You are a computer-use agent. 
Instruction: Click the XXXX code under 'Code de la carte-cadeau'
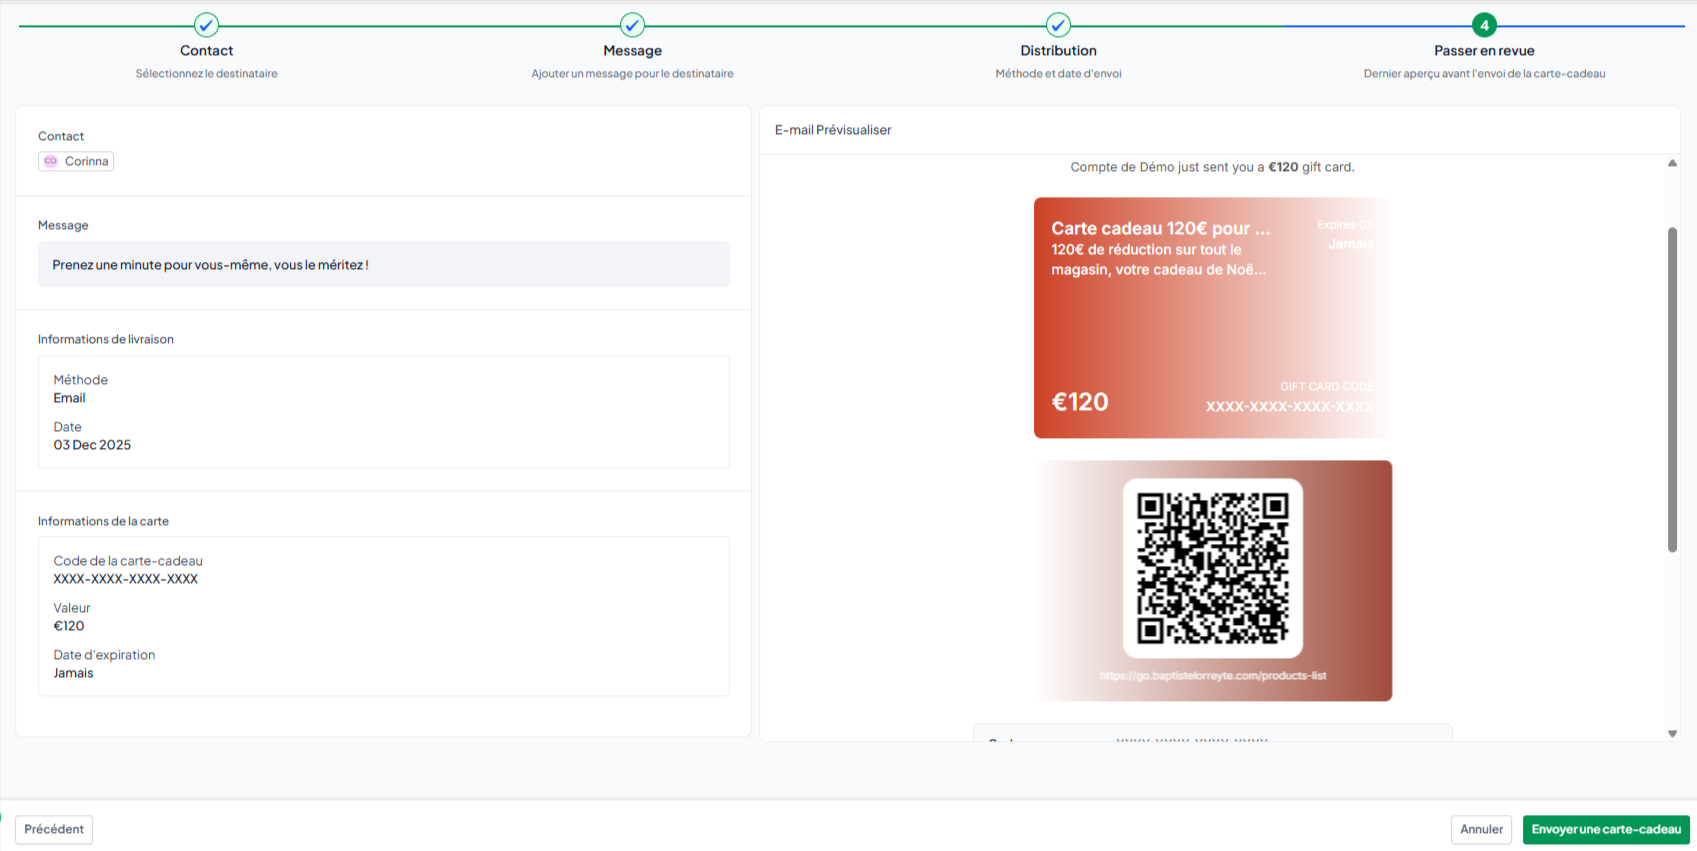126,579
